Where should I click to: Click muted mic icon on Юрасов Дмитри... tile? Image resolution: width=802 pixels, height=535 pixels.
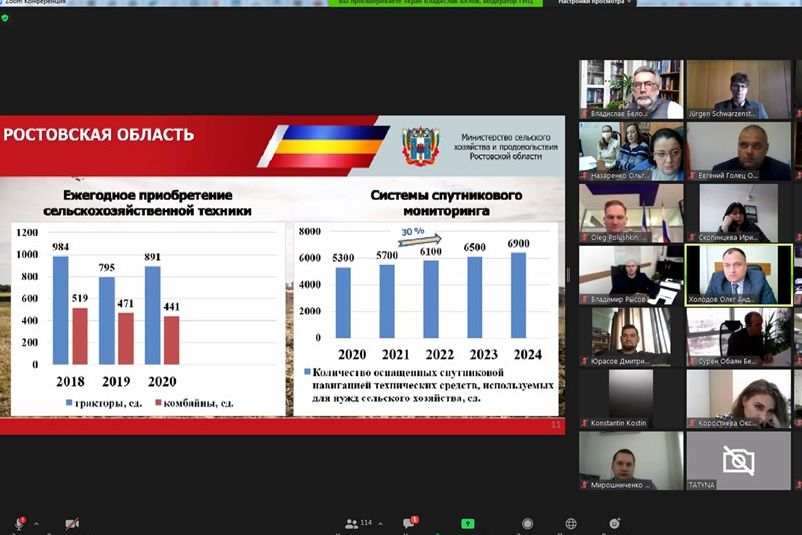coord(585,361)
